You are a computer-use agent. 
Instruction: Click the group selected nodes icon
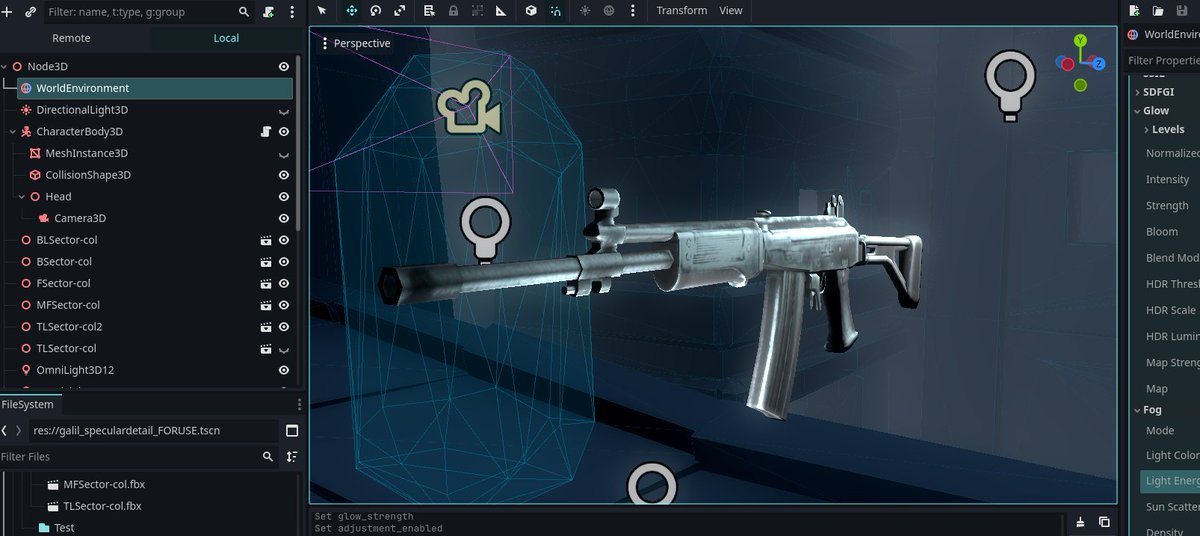click(x=477, y=11)
